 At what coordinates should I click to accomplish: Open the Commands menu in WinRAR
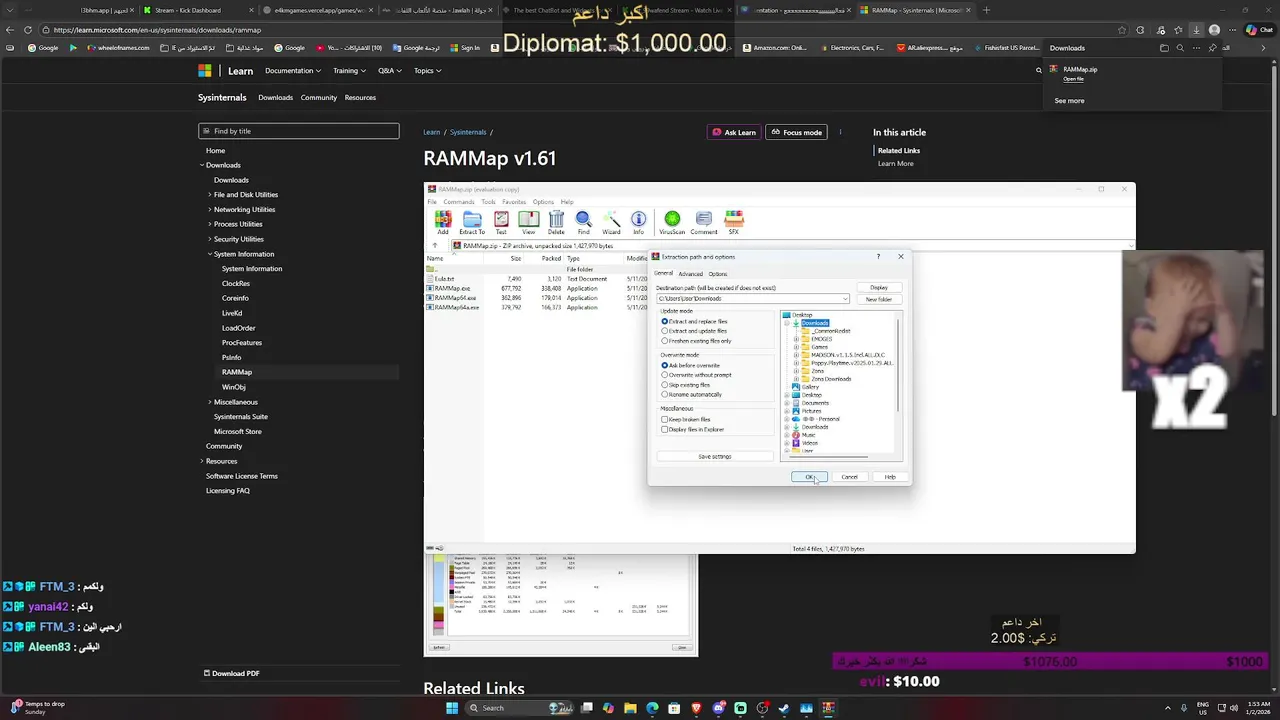click(459, 202)
